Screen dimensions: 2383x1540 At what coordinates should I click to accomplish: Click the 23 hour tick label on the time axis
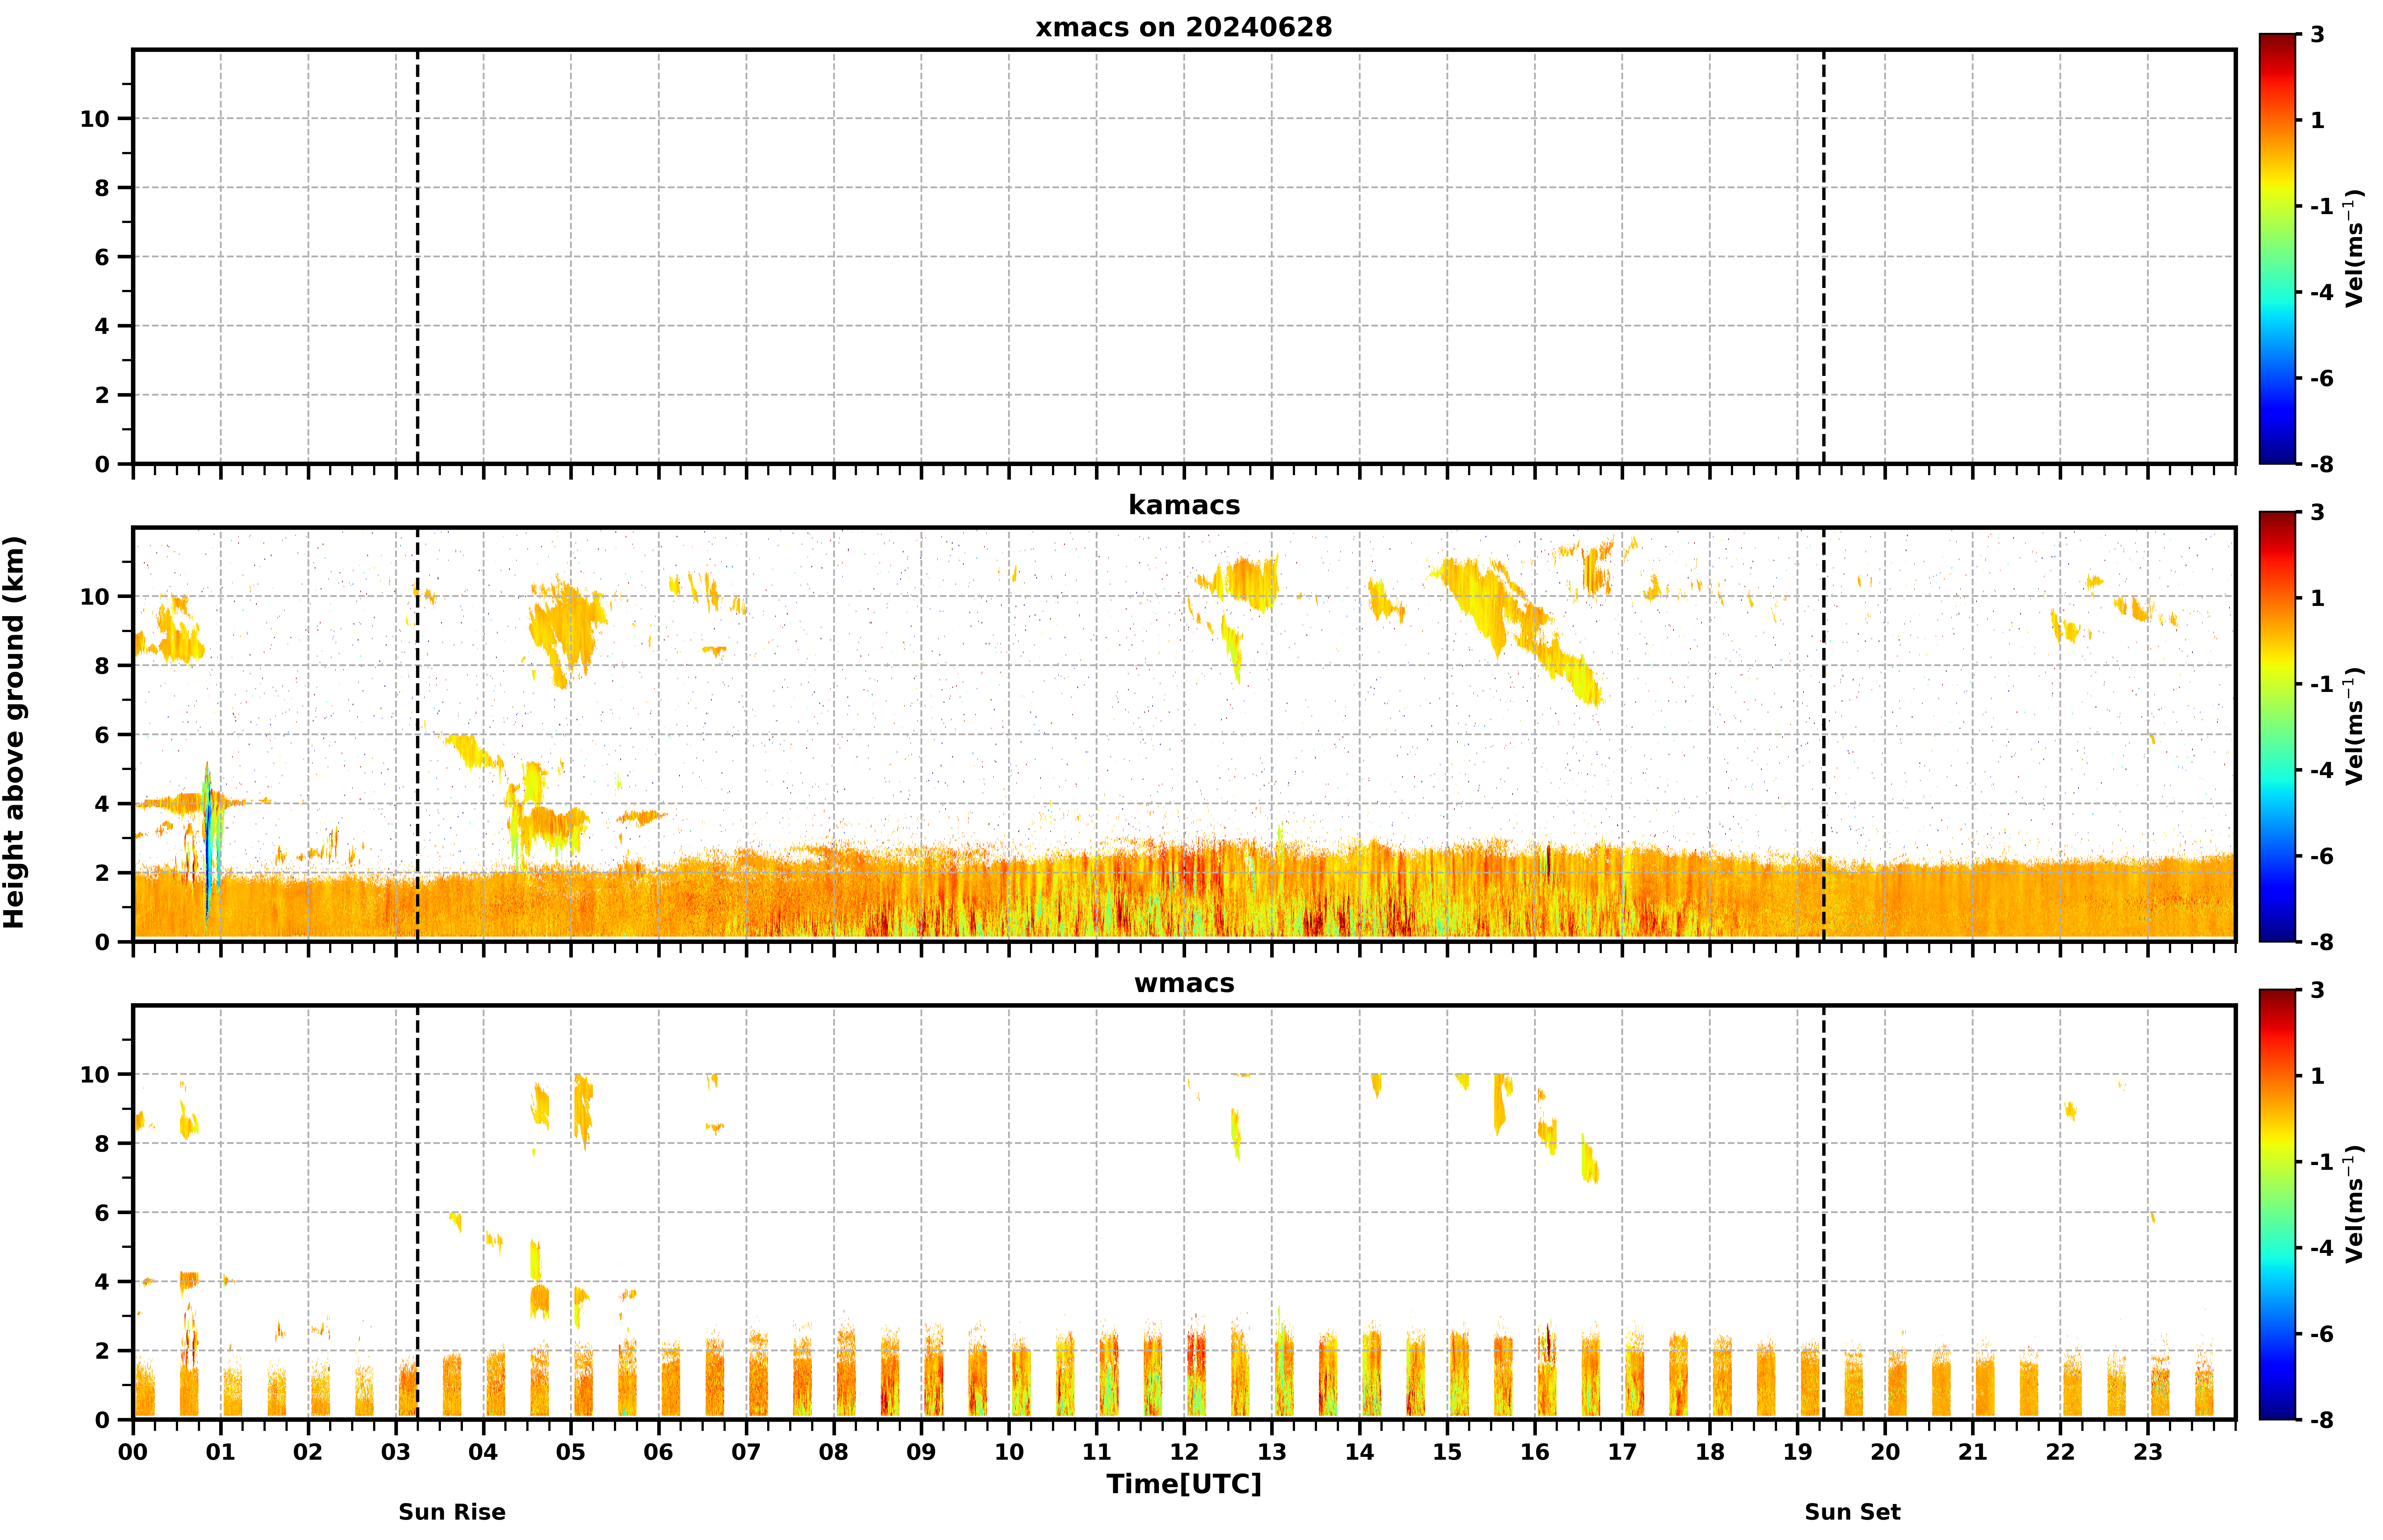2148,1452
